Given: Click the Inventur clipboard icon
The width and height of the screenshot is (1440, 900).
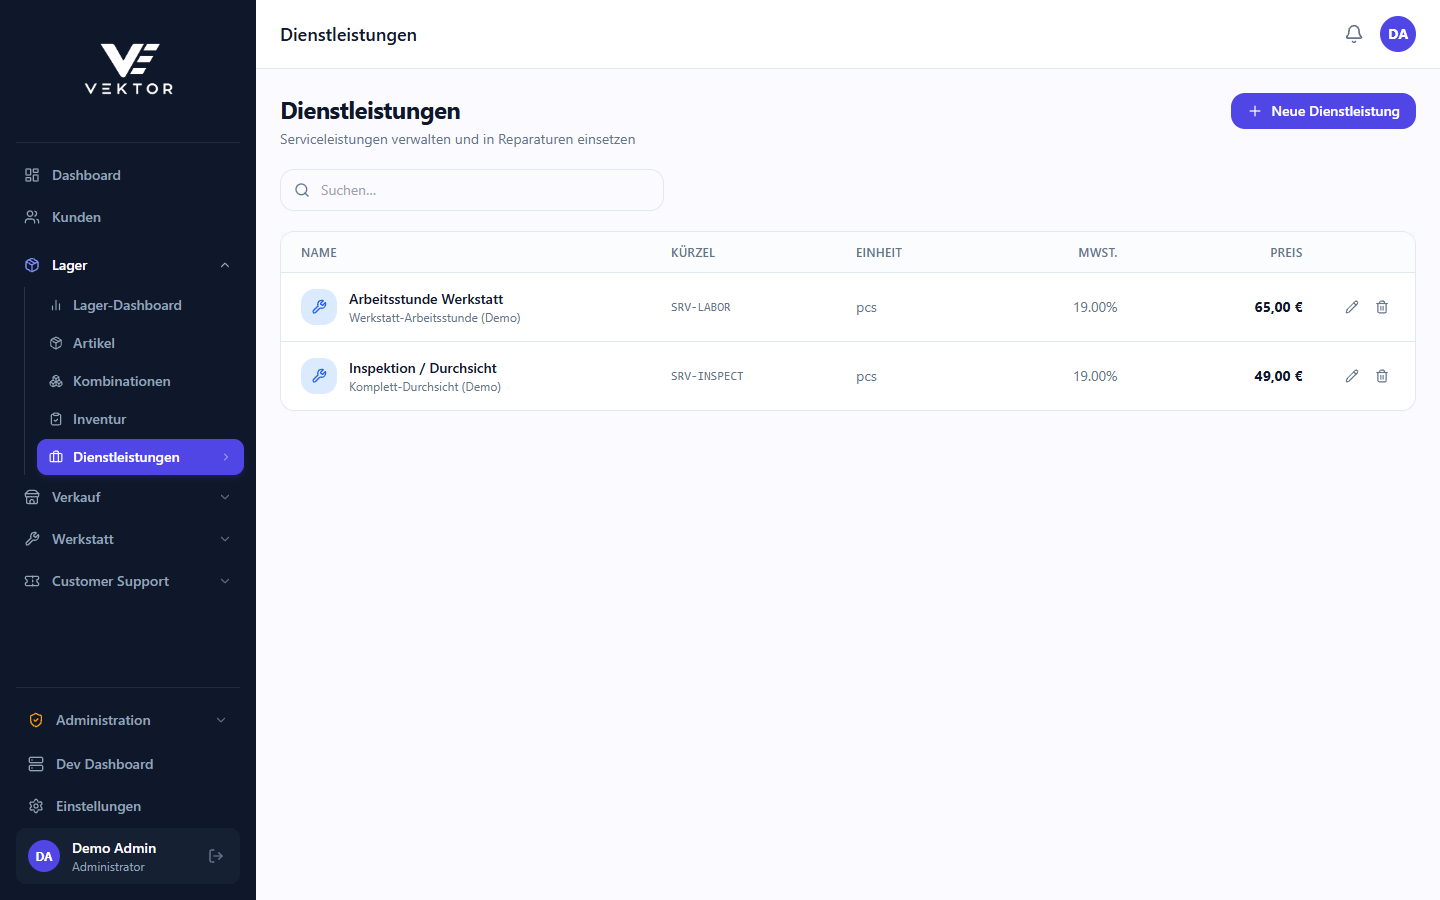Looking at the screenshot, I should (x=56, y=419).
